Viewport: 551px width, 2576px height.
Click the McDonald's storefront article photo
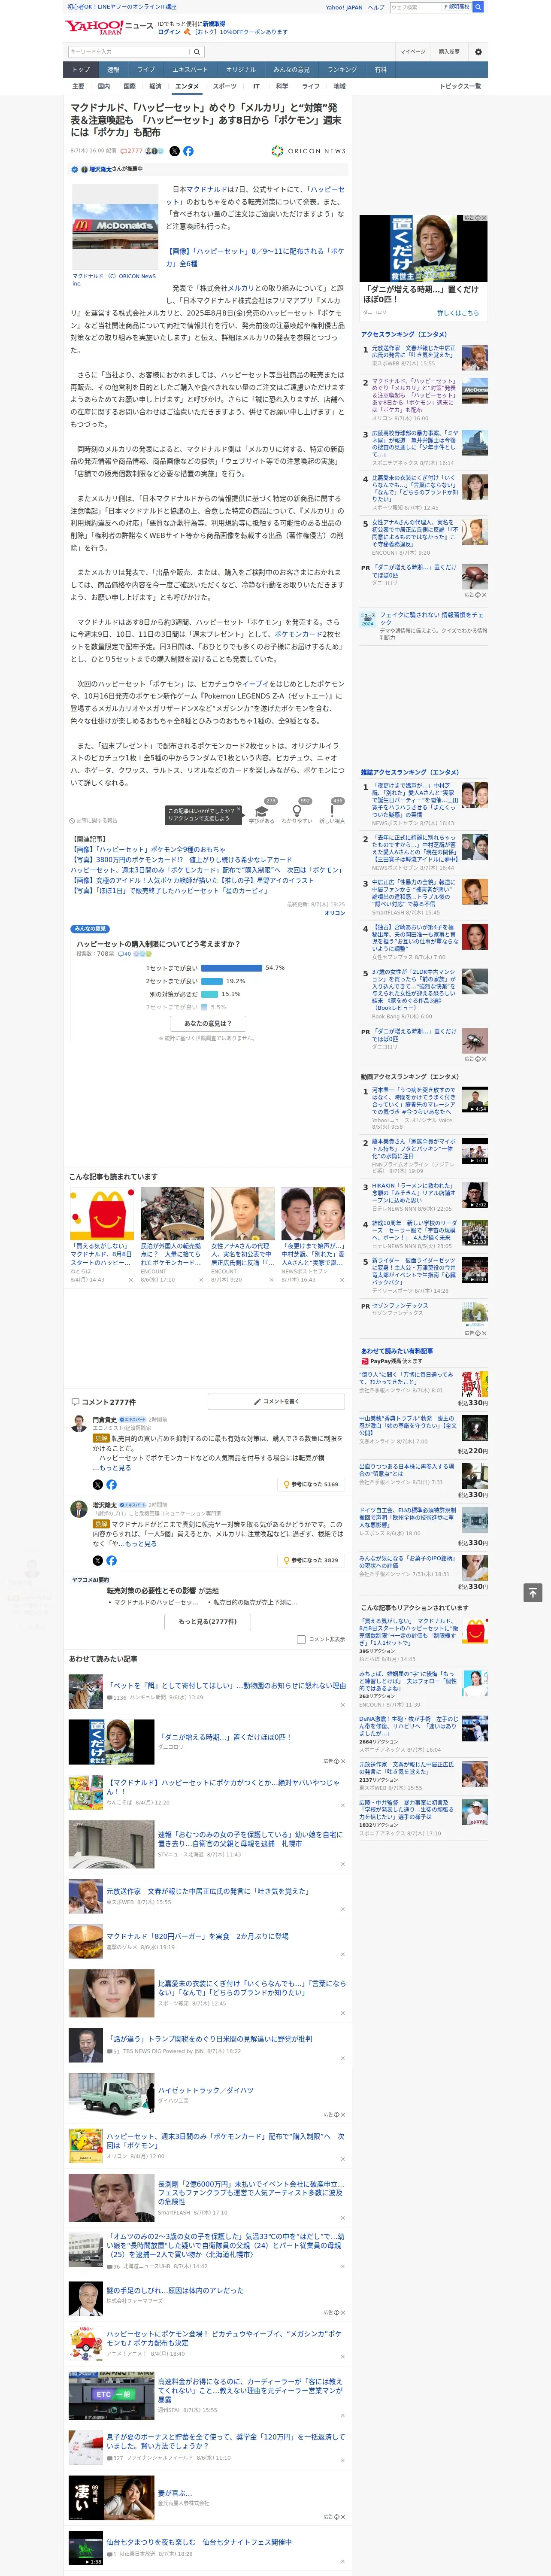click(114, 226)
